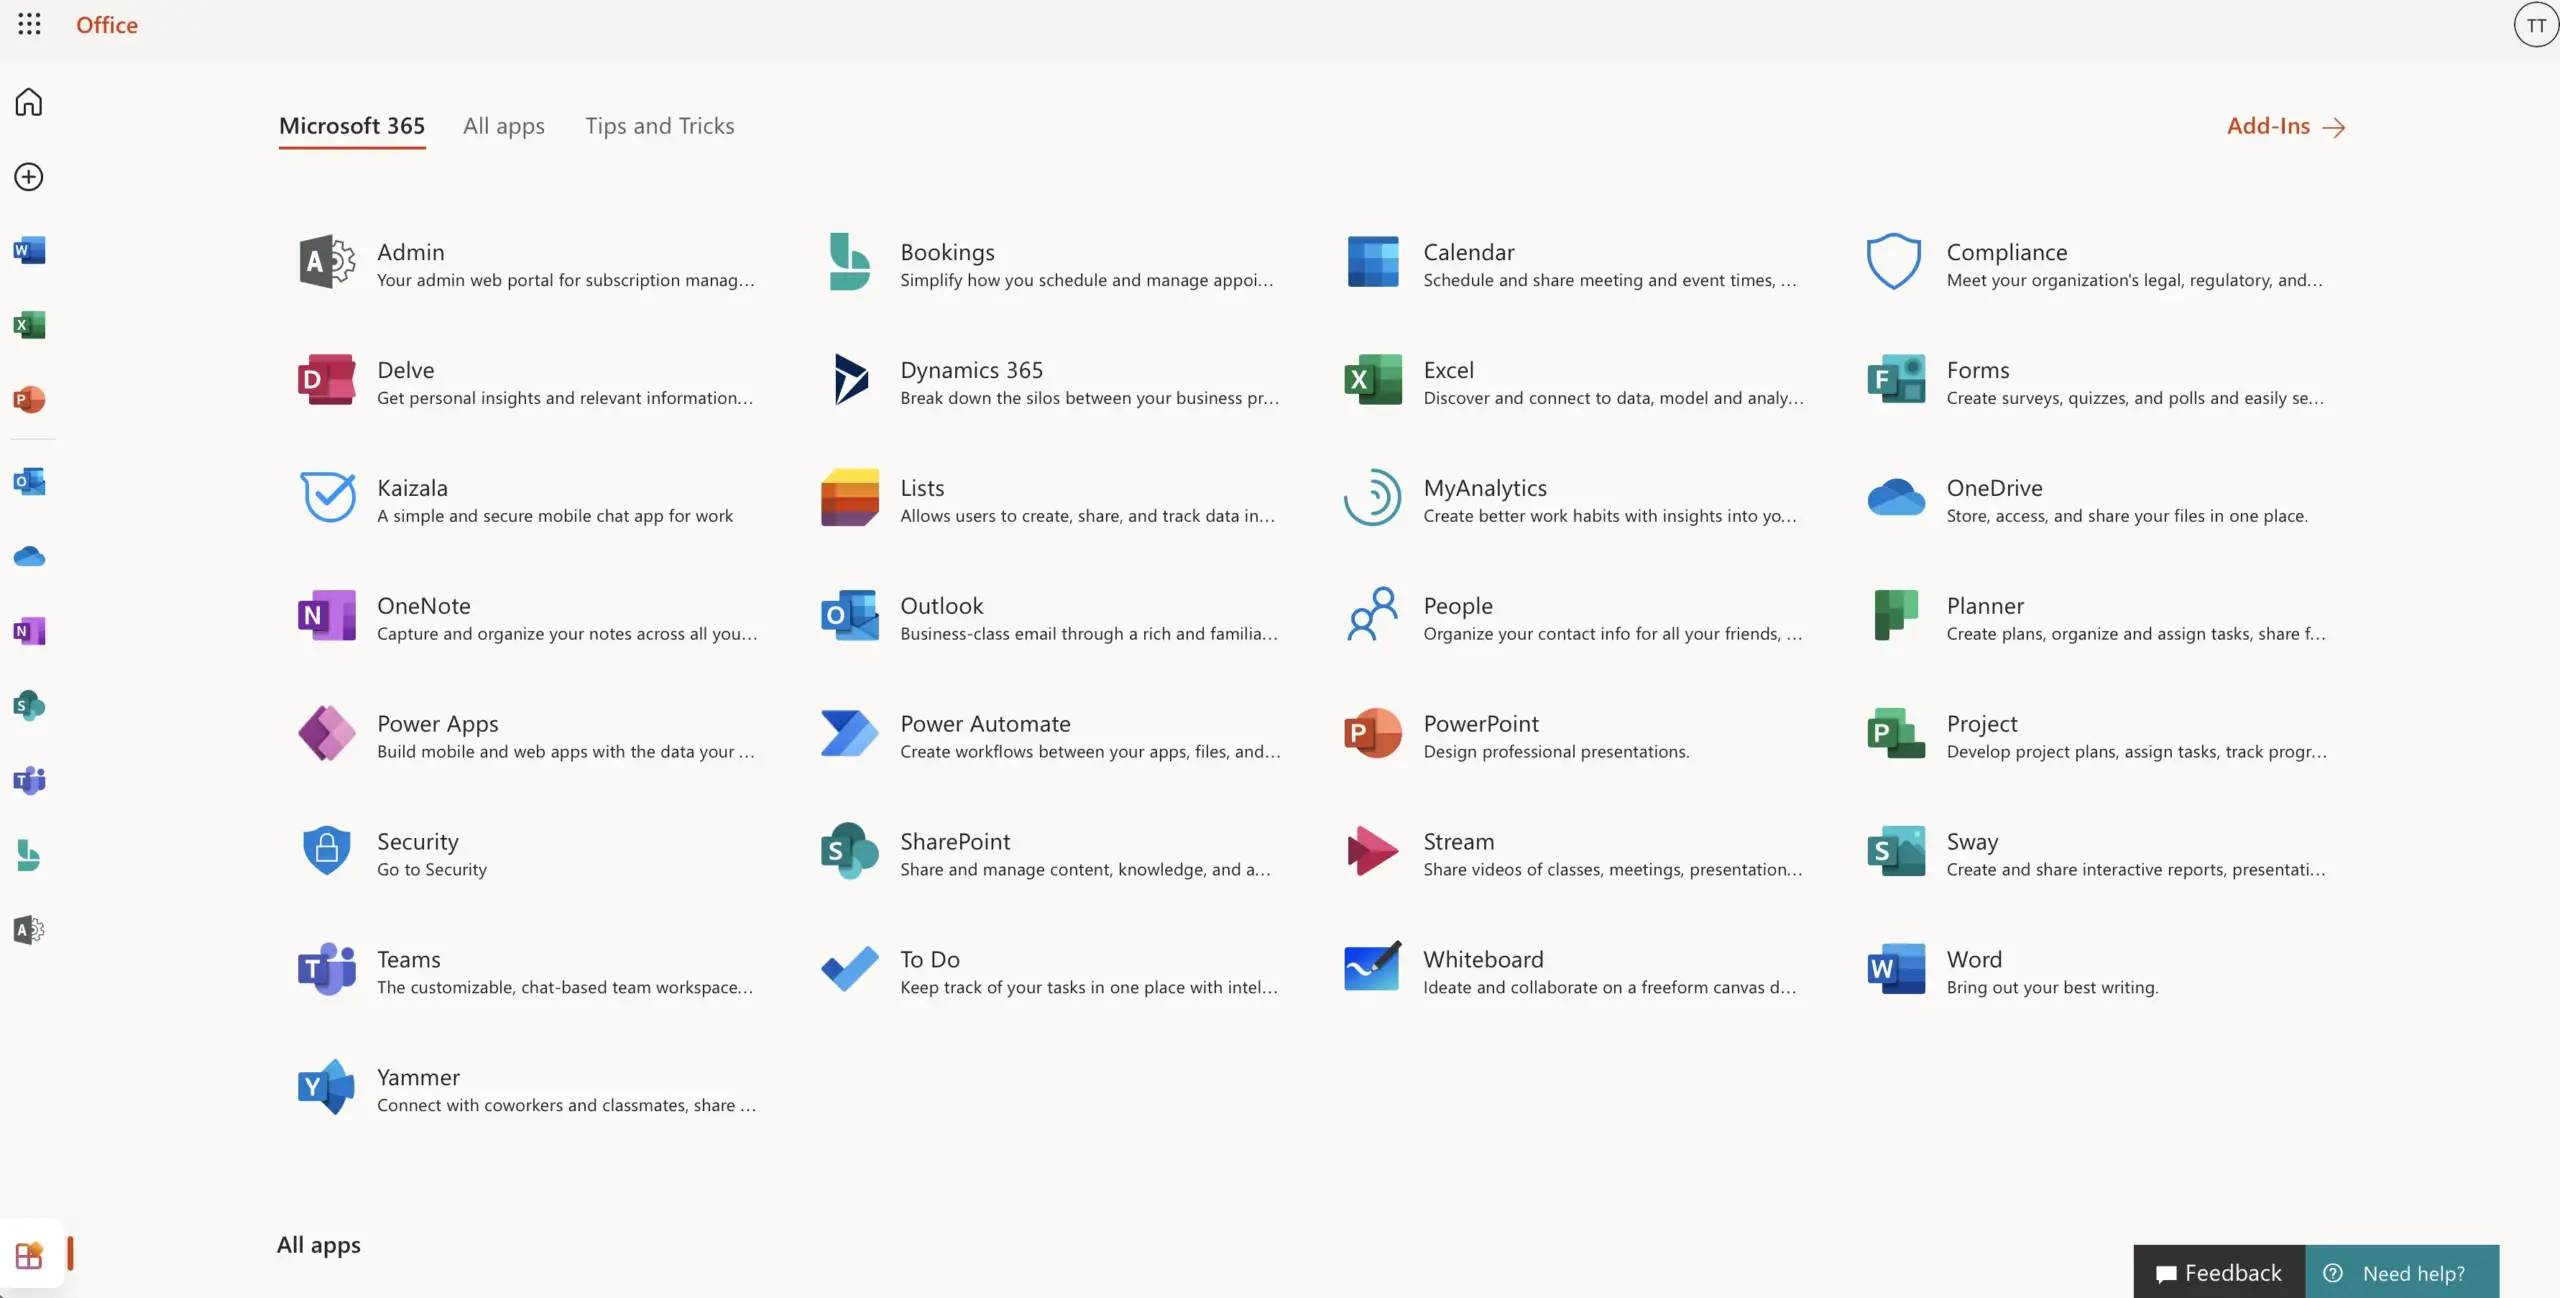
Task: Open the app launcher waffle icon
Action: 29,24
